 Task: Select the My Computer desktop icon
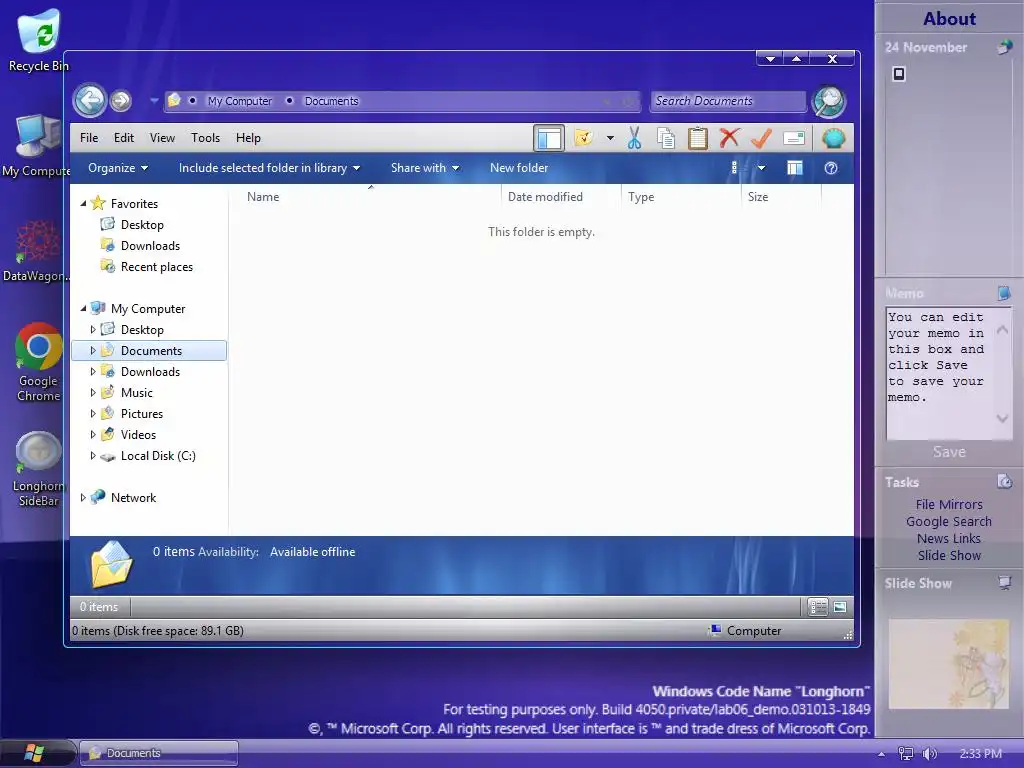click(x=36, y=146)
